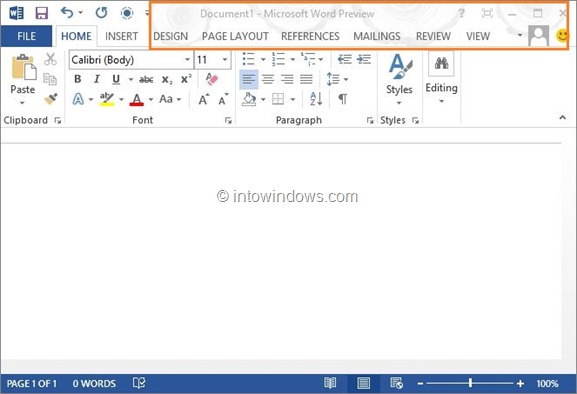577x394 pixels.
Task: Undo the last action
Action: tap(67, 13)
